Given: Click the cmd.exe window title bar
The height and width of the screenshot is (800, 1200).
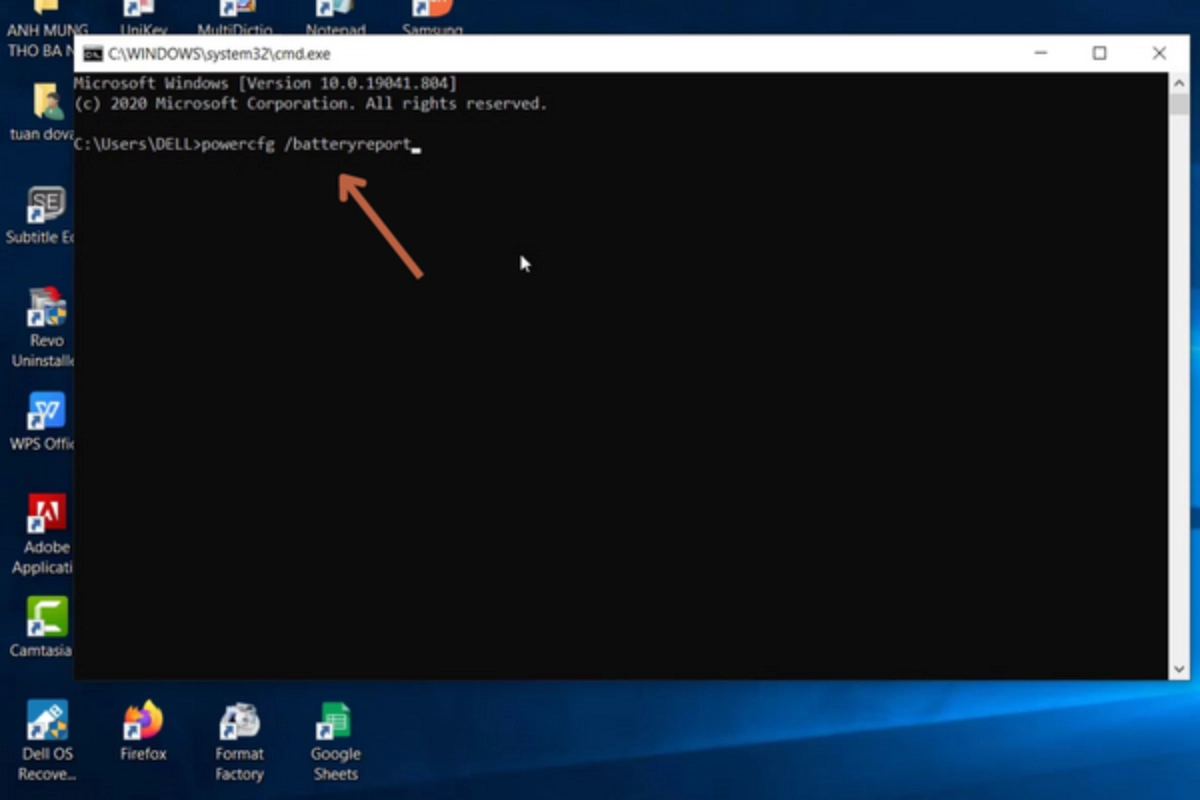Looking at the screenshot, I should pos(600,54).
